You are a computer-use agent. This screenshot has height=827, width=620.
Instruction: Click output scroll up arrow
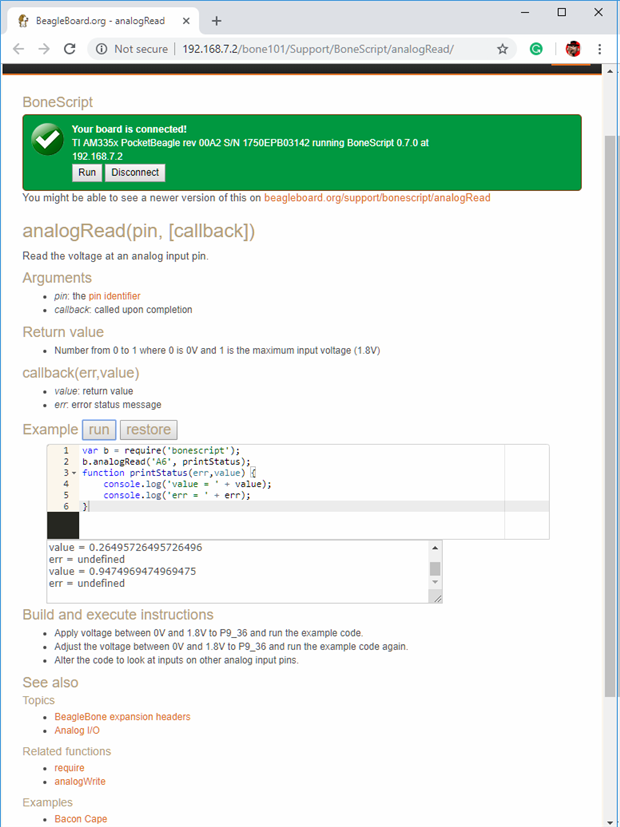pos(435,548)
